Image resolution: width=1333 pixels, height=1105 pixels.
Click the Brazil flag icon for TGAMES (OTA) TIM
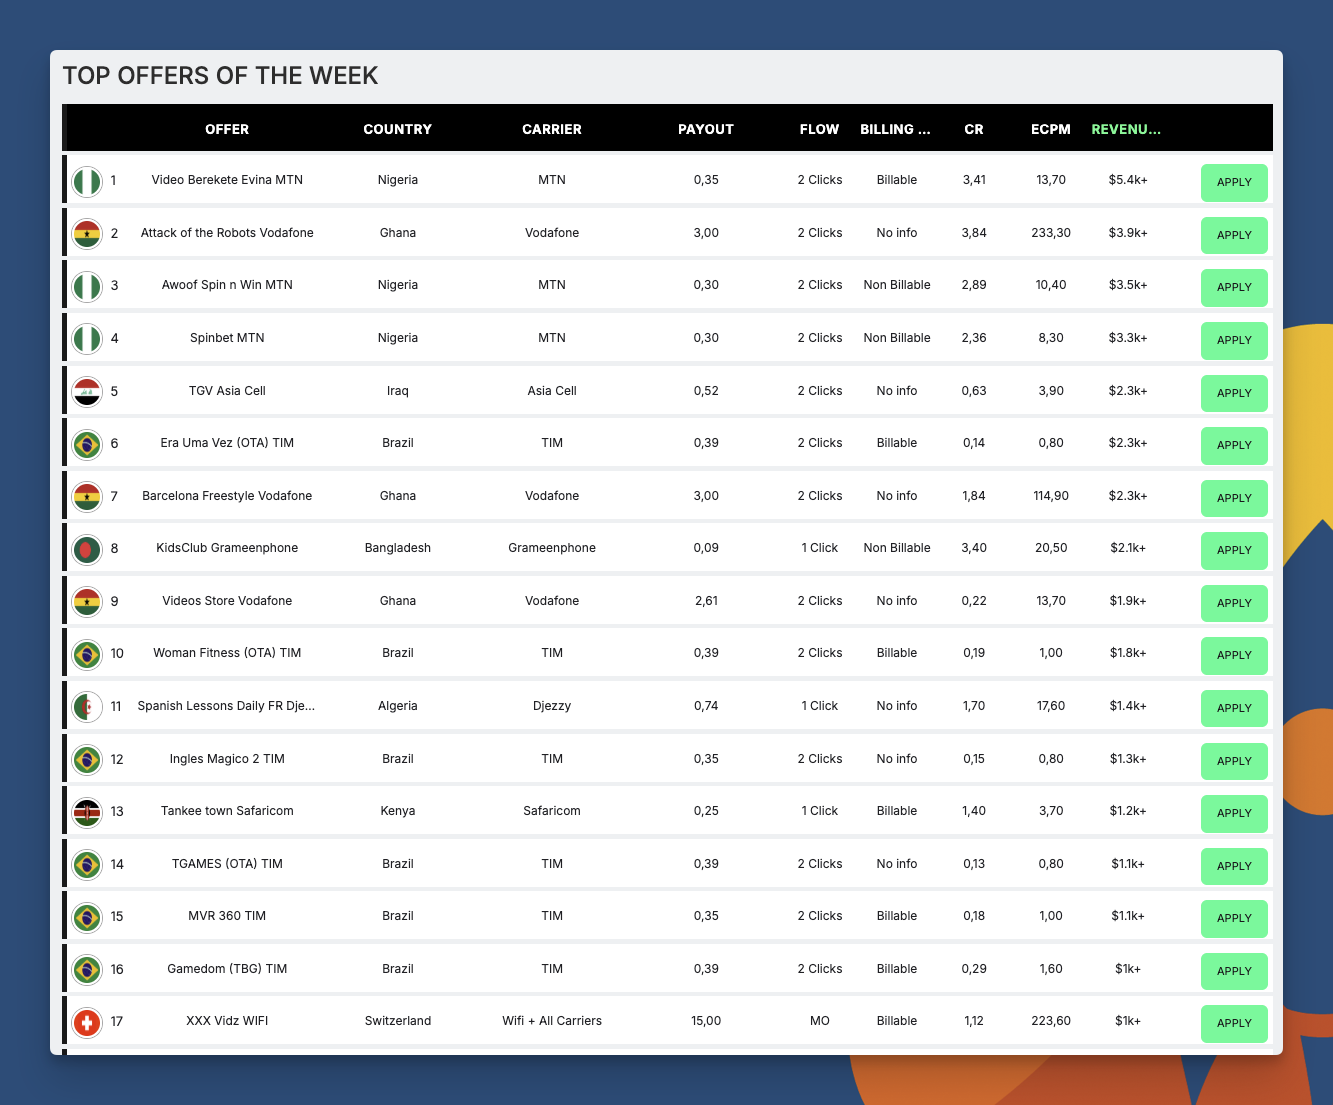point(88,865)
